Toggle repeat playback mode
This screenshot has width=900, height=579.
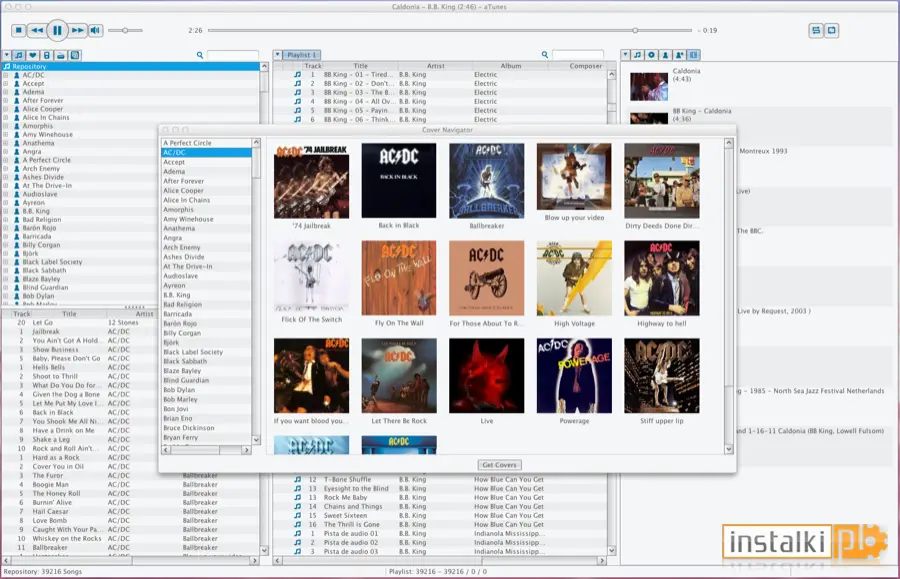(832, 30)
